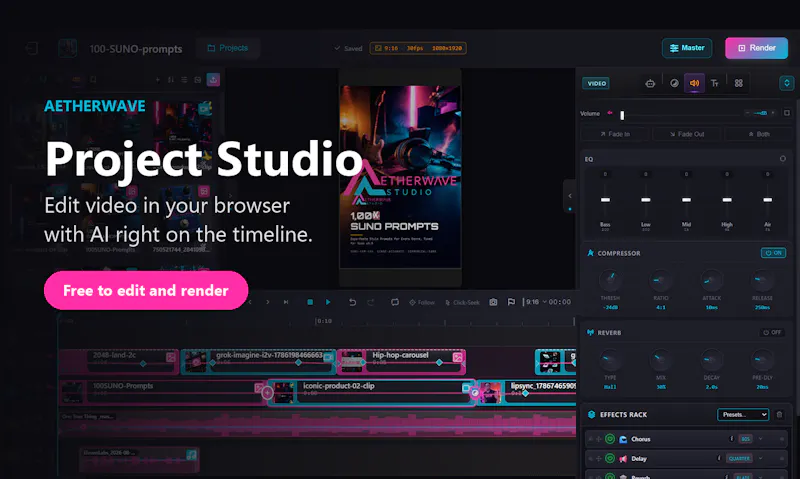Image resolution: width=800 pixels, height=479 pixels.
Task: Click the redo arrow icon
Action: pyautogui.click(x=370, y=302)
